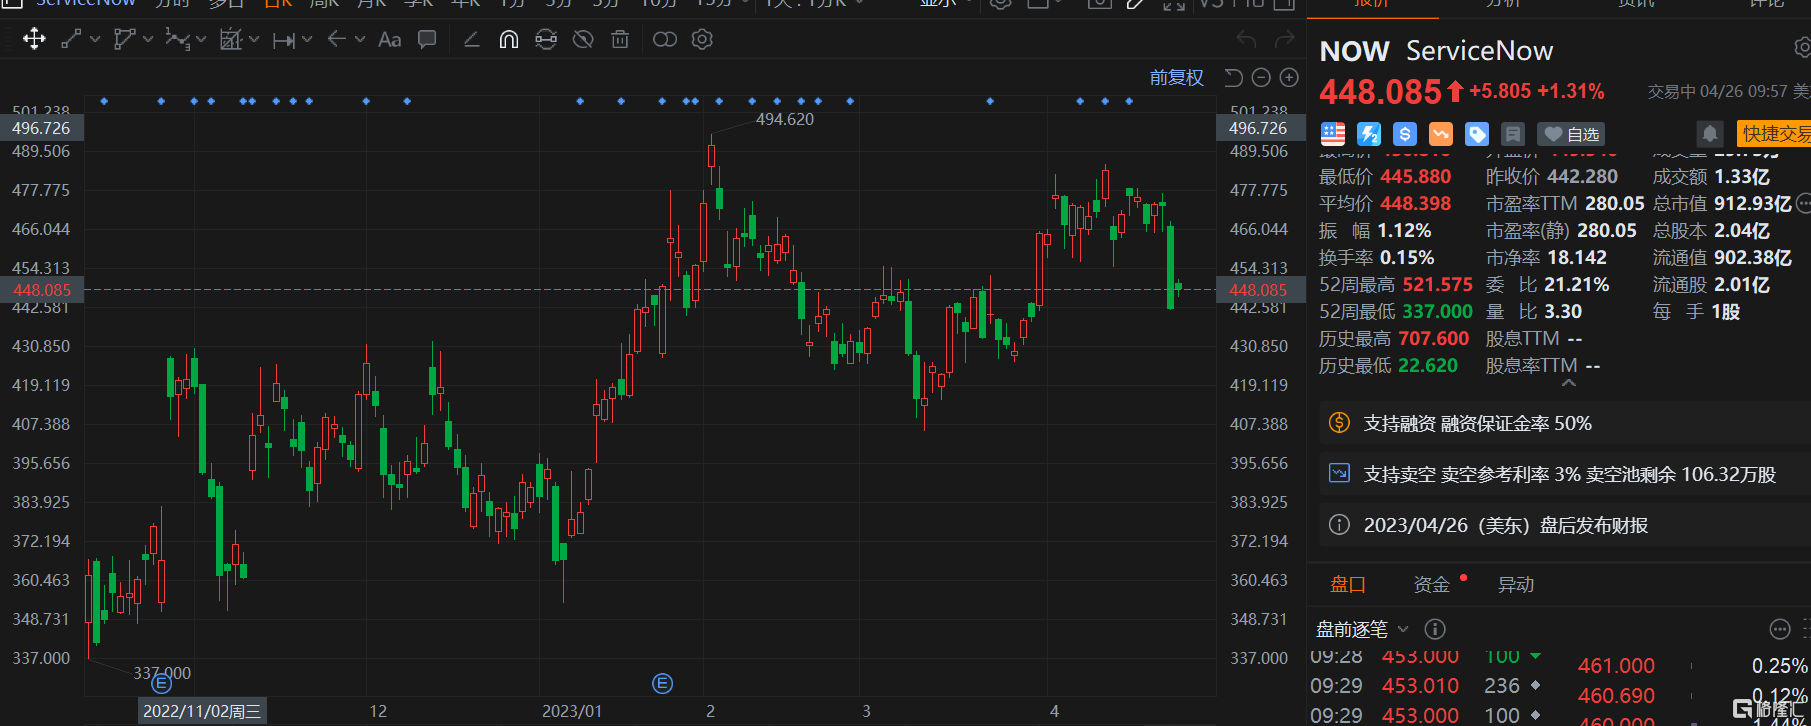
Task: Select the polygon shape drawing tool
Action: 124,39
